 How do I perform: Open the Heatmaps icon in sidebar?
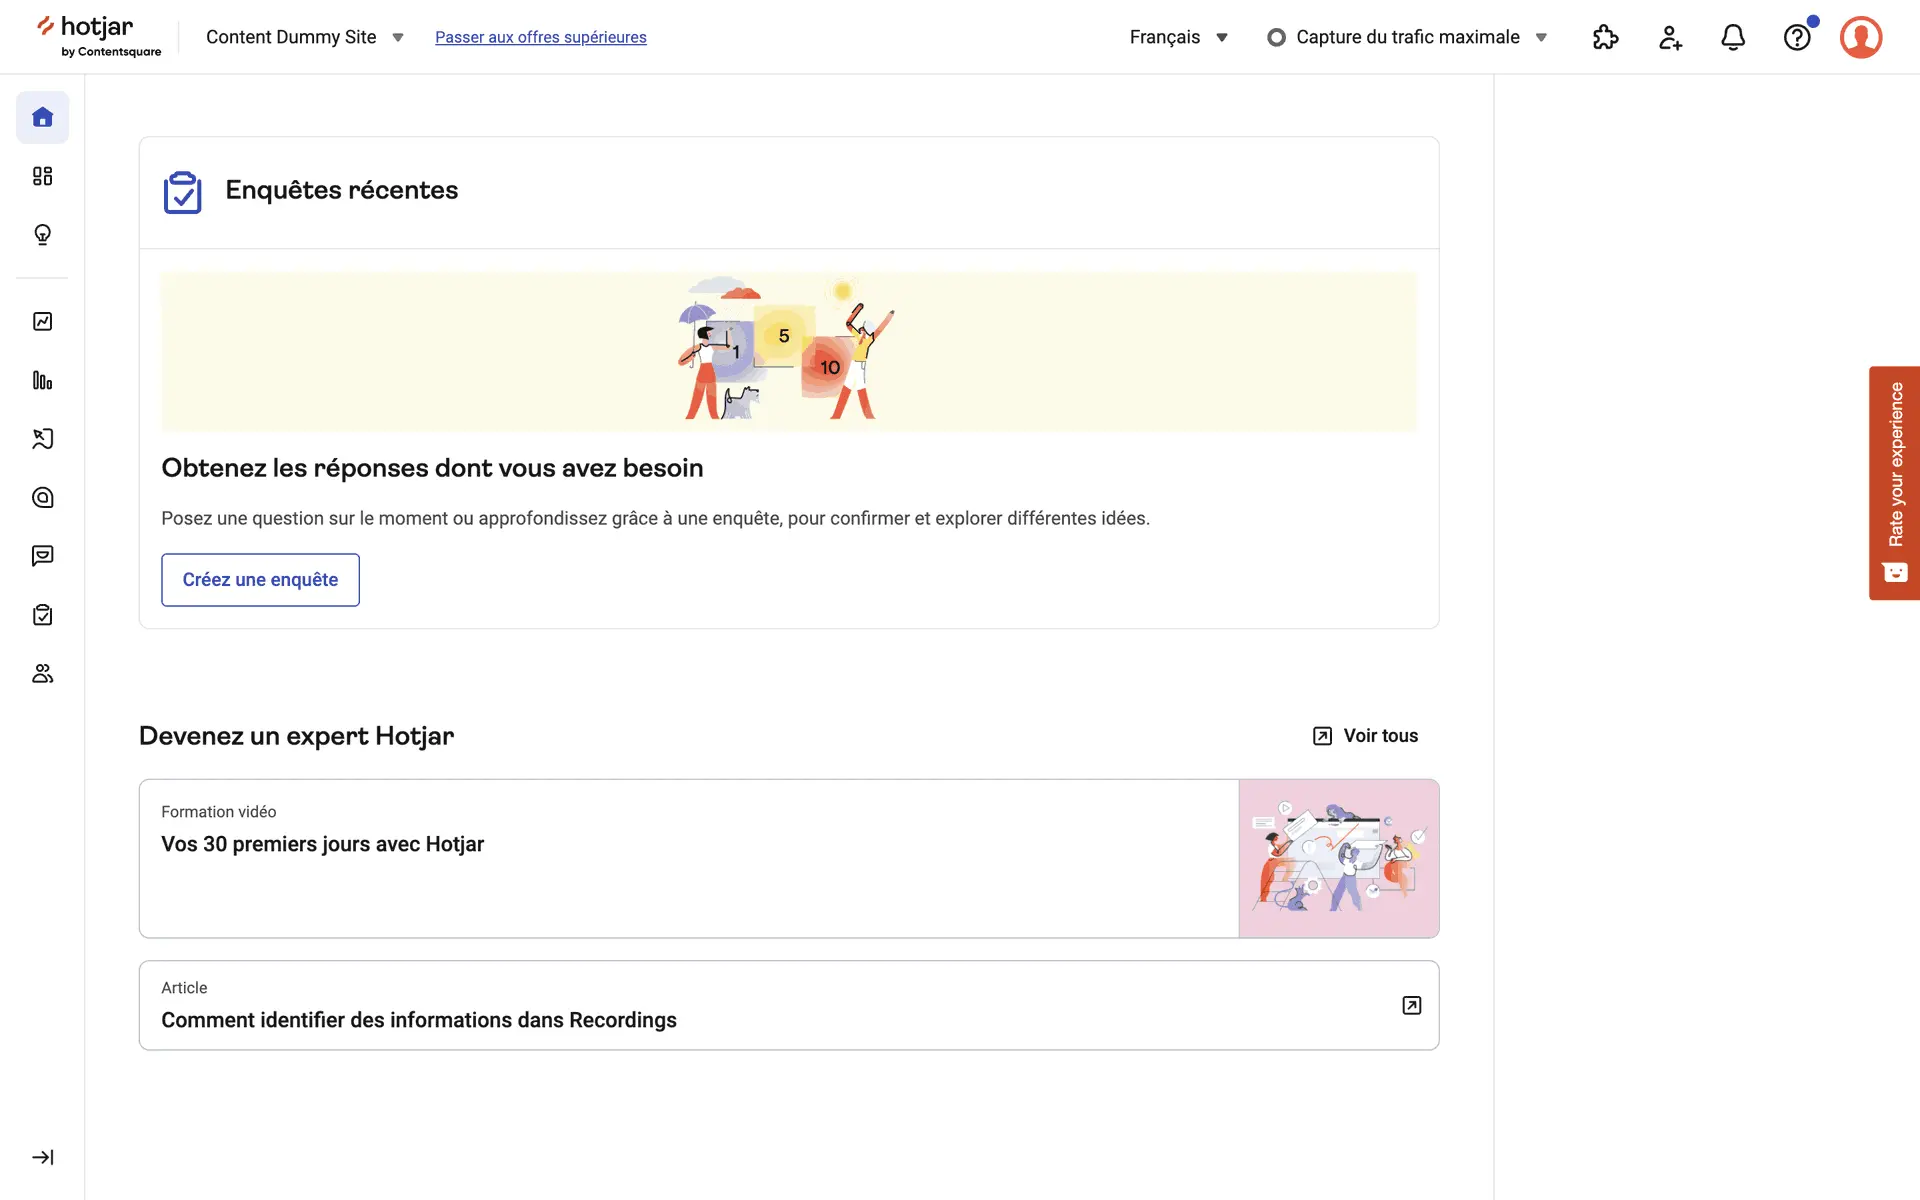(42, 497)
